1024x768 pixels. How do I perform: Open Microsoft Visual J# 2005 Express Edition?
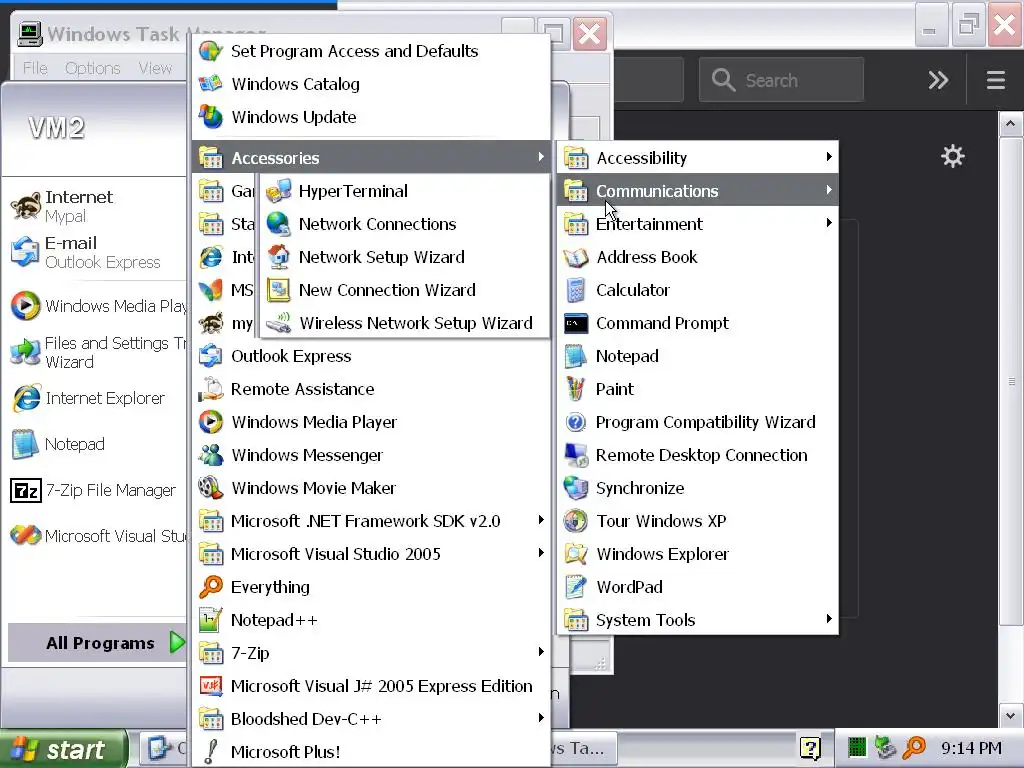pyautogui.click(x=371, y=686)
